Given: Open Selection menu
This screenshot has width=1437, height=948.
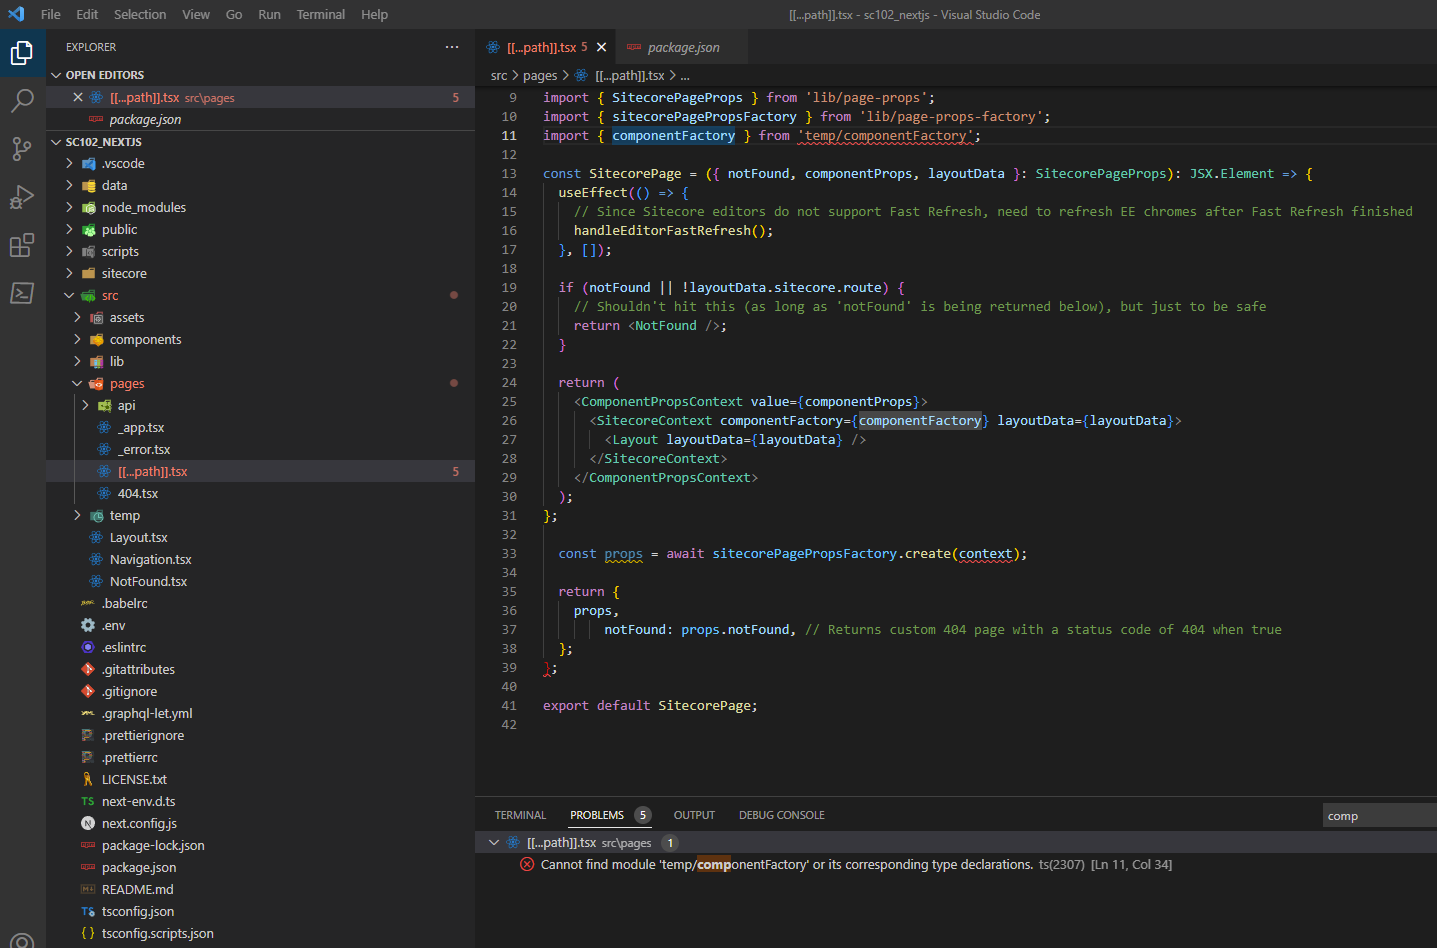Looking at the screenshot, I should 140,14.
